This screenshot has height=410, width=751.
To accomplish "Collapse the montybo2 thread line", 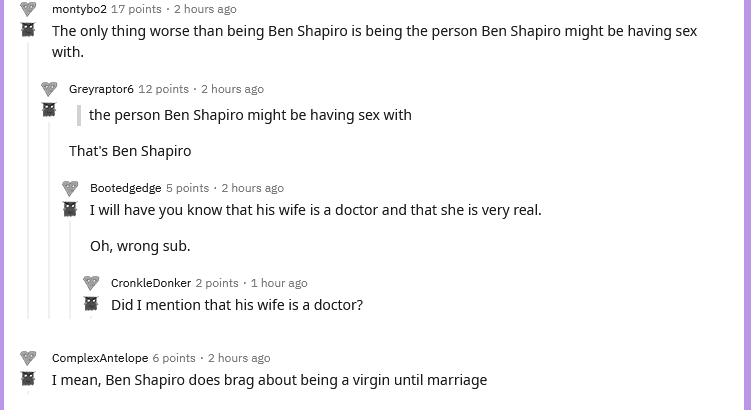I will (x=28, y=180).
